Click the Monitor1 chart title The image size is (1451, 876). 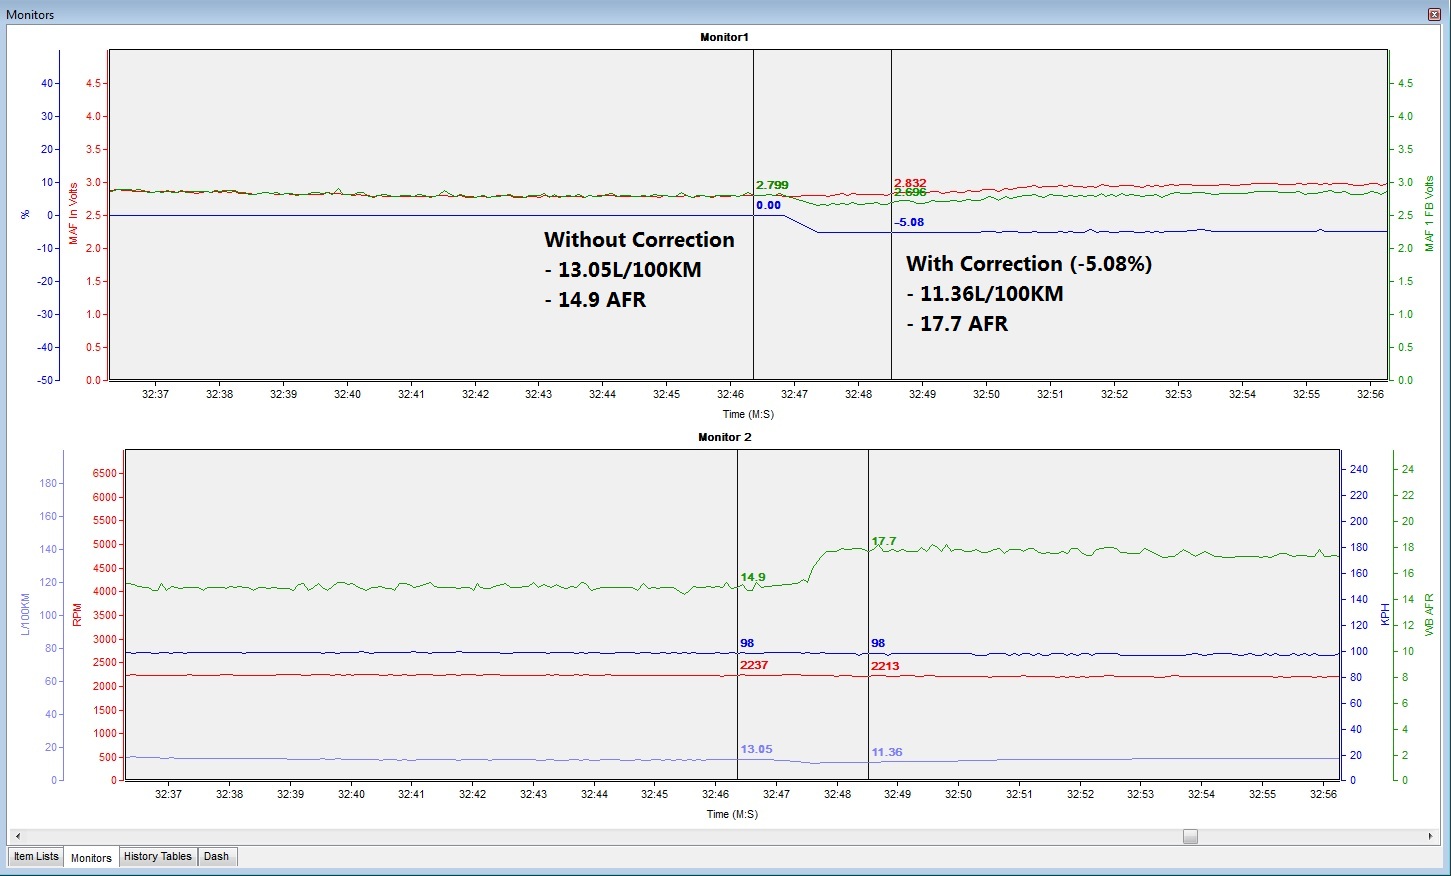click(x=724, y=37)
